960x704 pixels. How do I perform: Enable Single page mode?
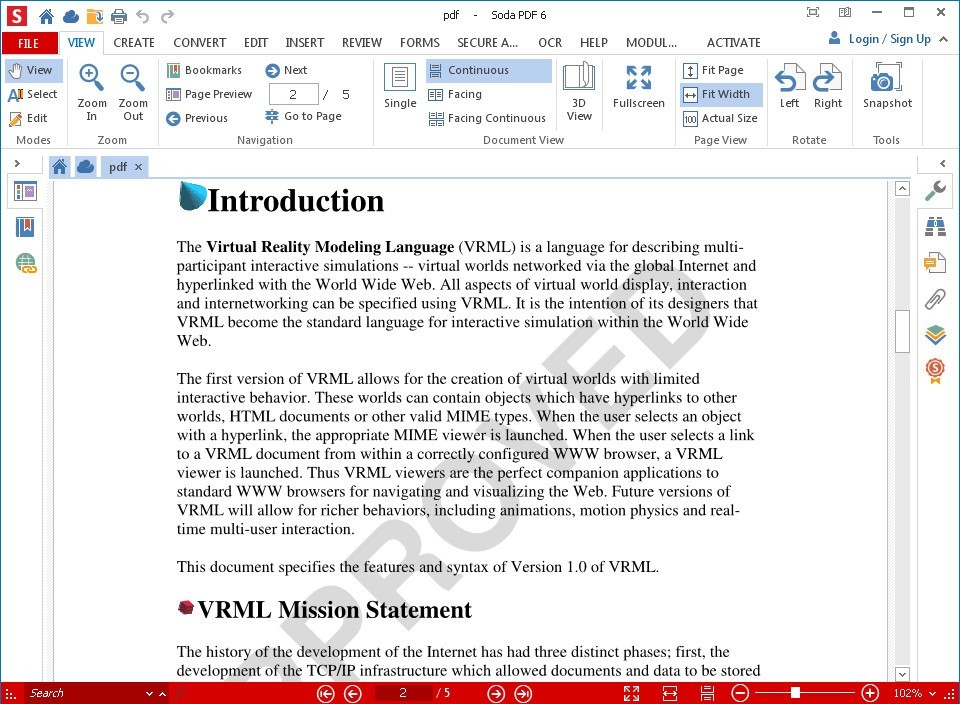(x=399, y=90)
